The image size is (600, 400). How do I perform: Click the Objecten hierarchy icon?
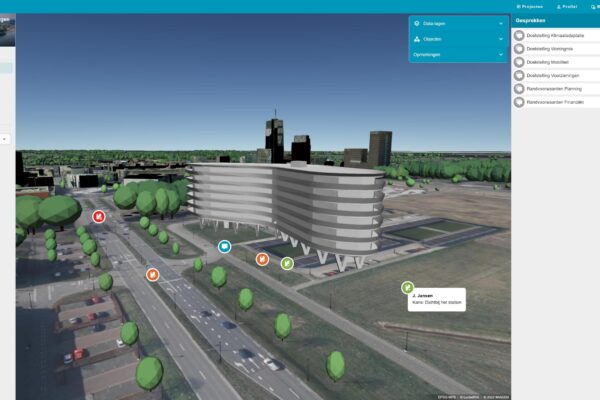[417, 39]
